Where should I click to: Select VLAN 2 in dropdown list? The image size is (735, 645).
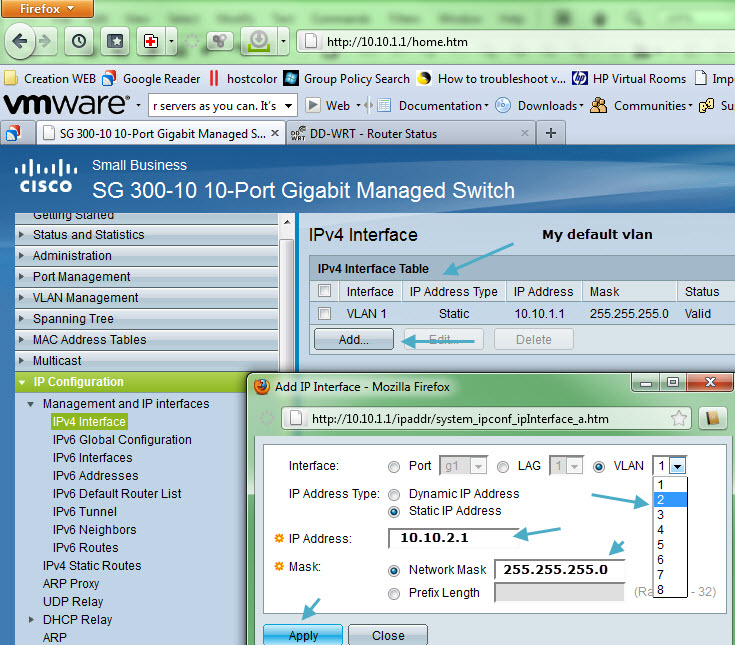coord(670,500)
